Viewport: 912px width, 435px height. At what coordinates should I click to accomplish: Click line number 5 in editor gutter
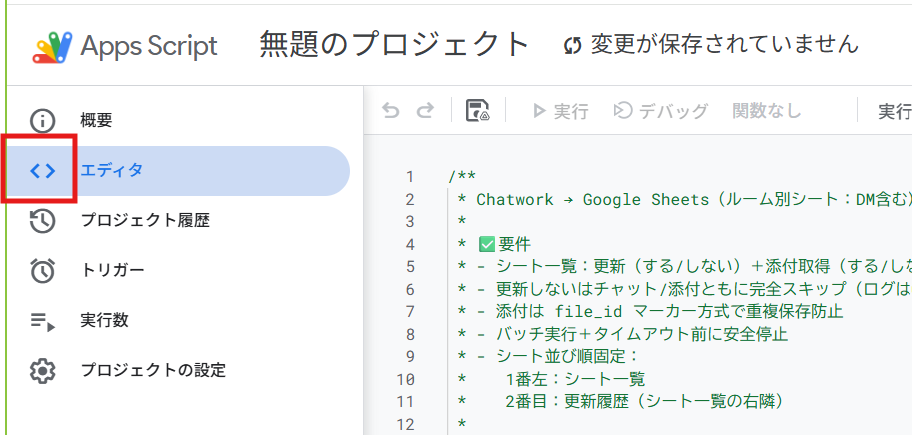pyautogui.click(x=409, y=266)
